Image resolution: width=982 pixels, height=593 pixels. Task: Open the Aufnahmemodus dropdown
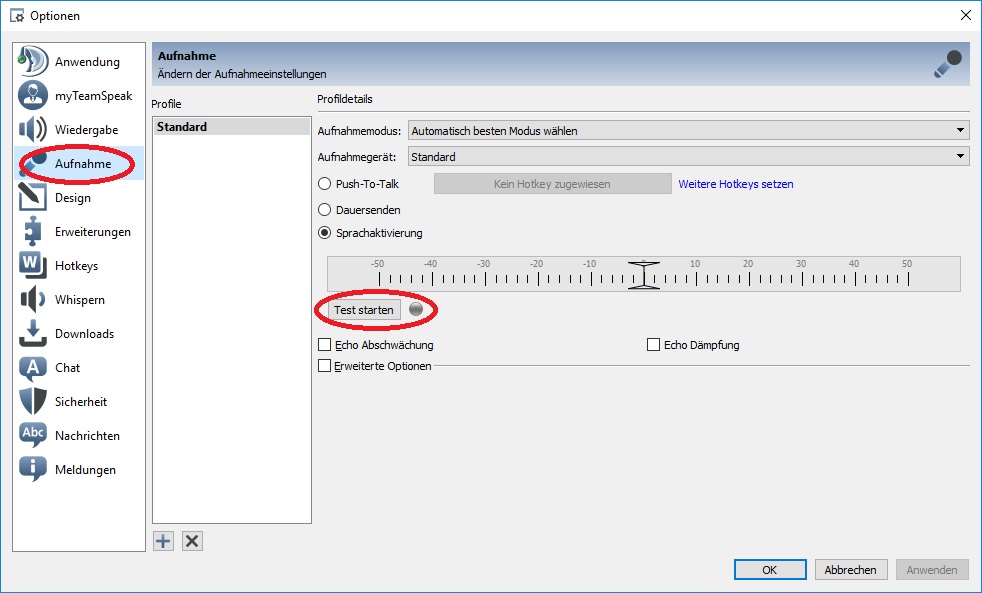tap(689, 131)
